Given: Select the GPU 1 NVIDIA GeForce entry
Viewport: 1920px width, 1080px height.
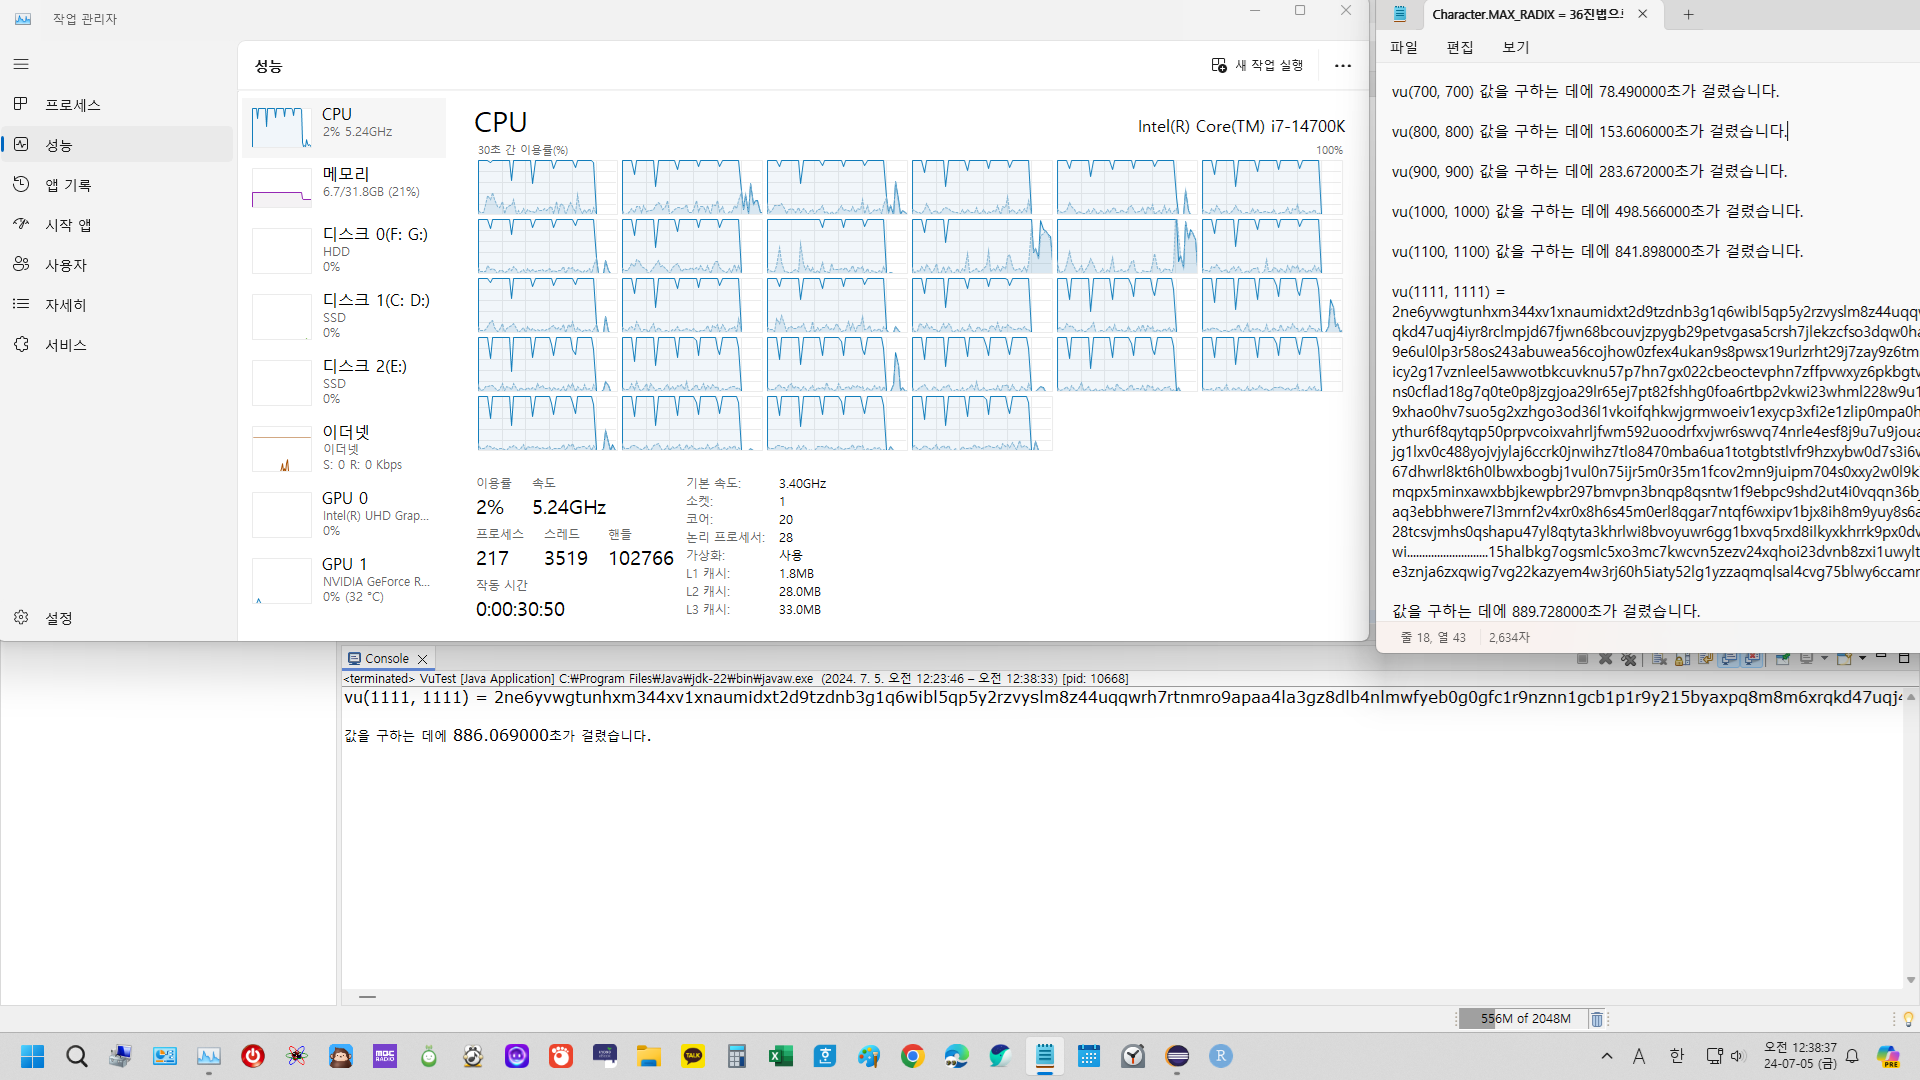Looking at the screenshot, I should click(343, 580).
